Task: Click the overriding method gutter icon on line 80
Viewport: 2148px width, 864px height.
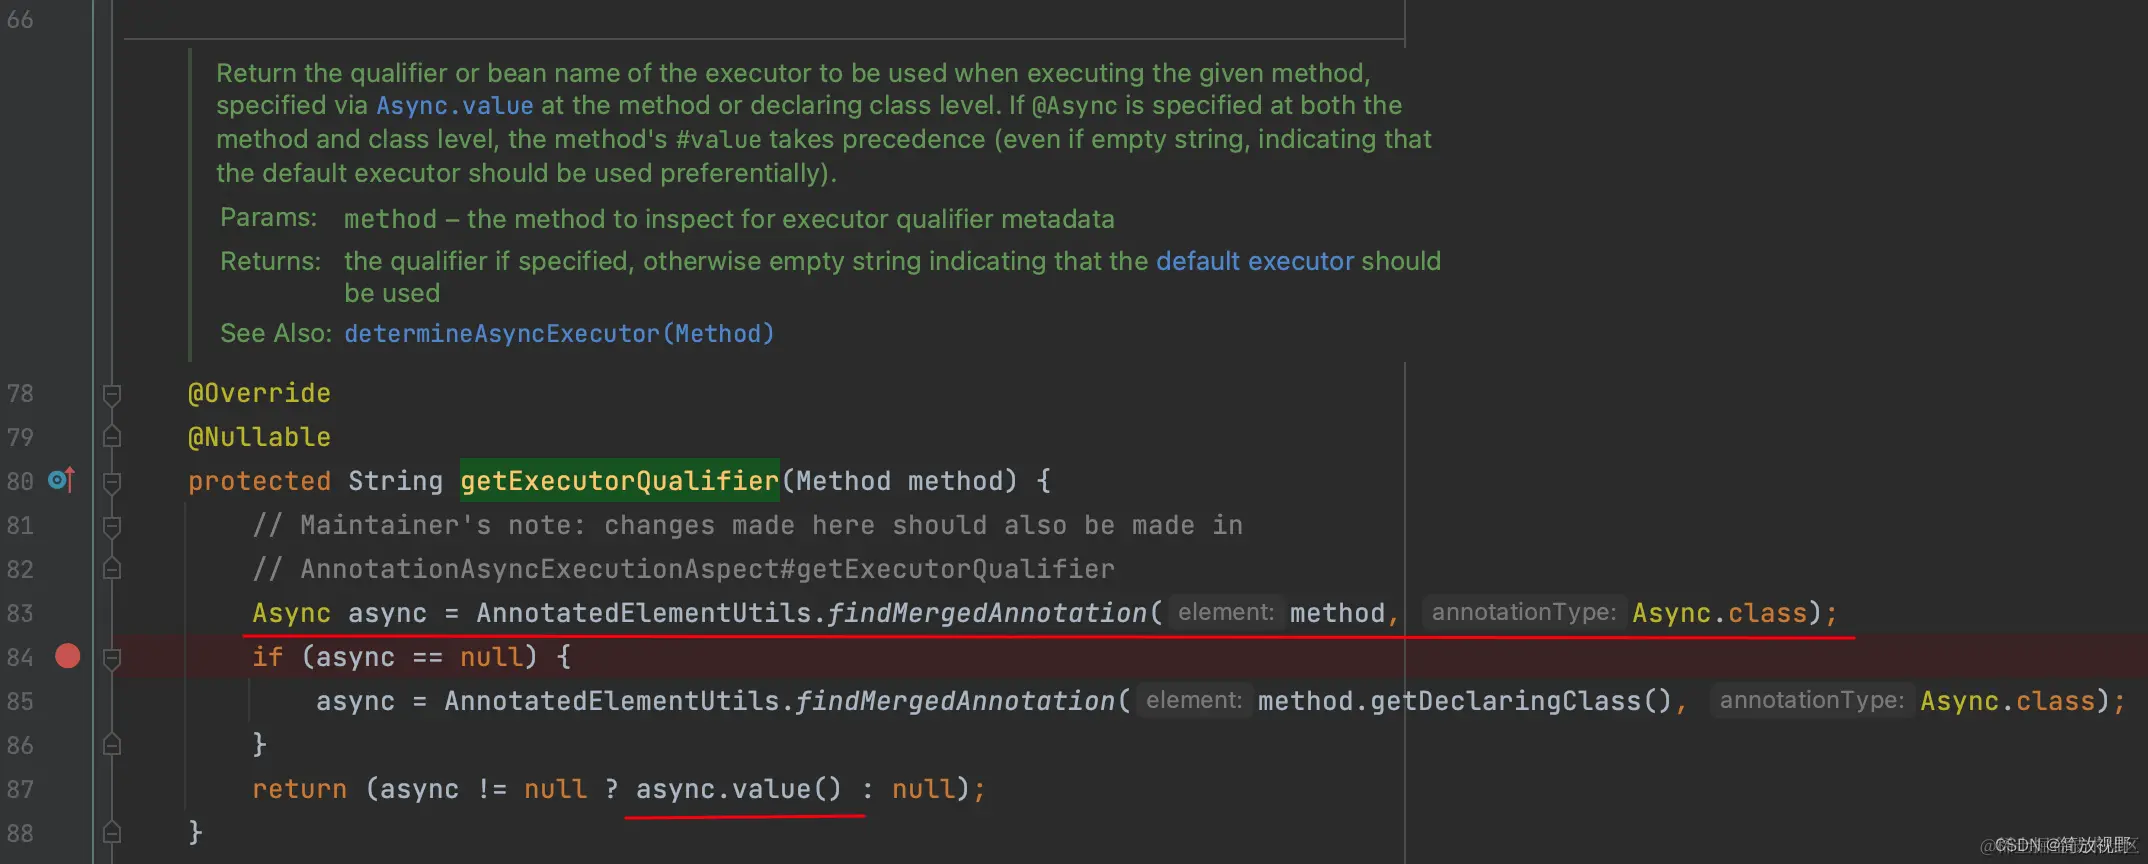Action: point(61,481)
